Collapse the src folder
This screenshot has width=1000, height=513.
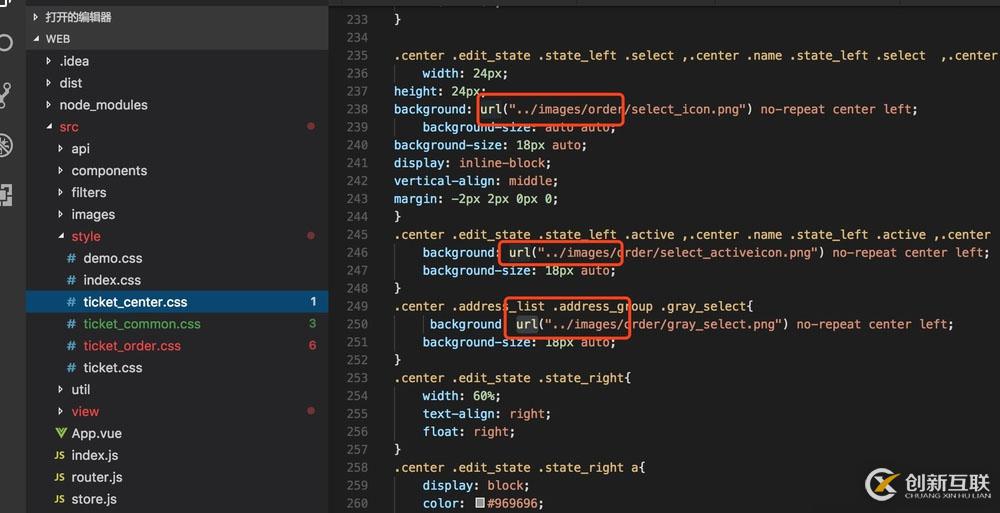click(48, 127)
